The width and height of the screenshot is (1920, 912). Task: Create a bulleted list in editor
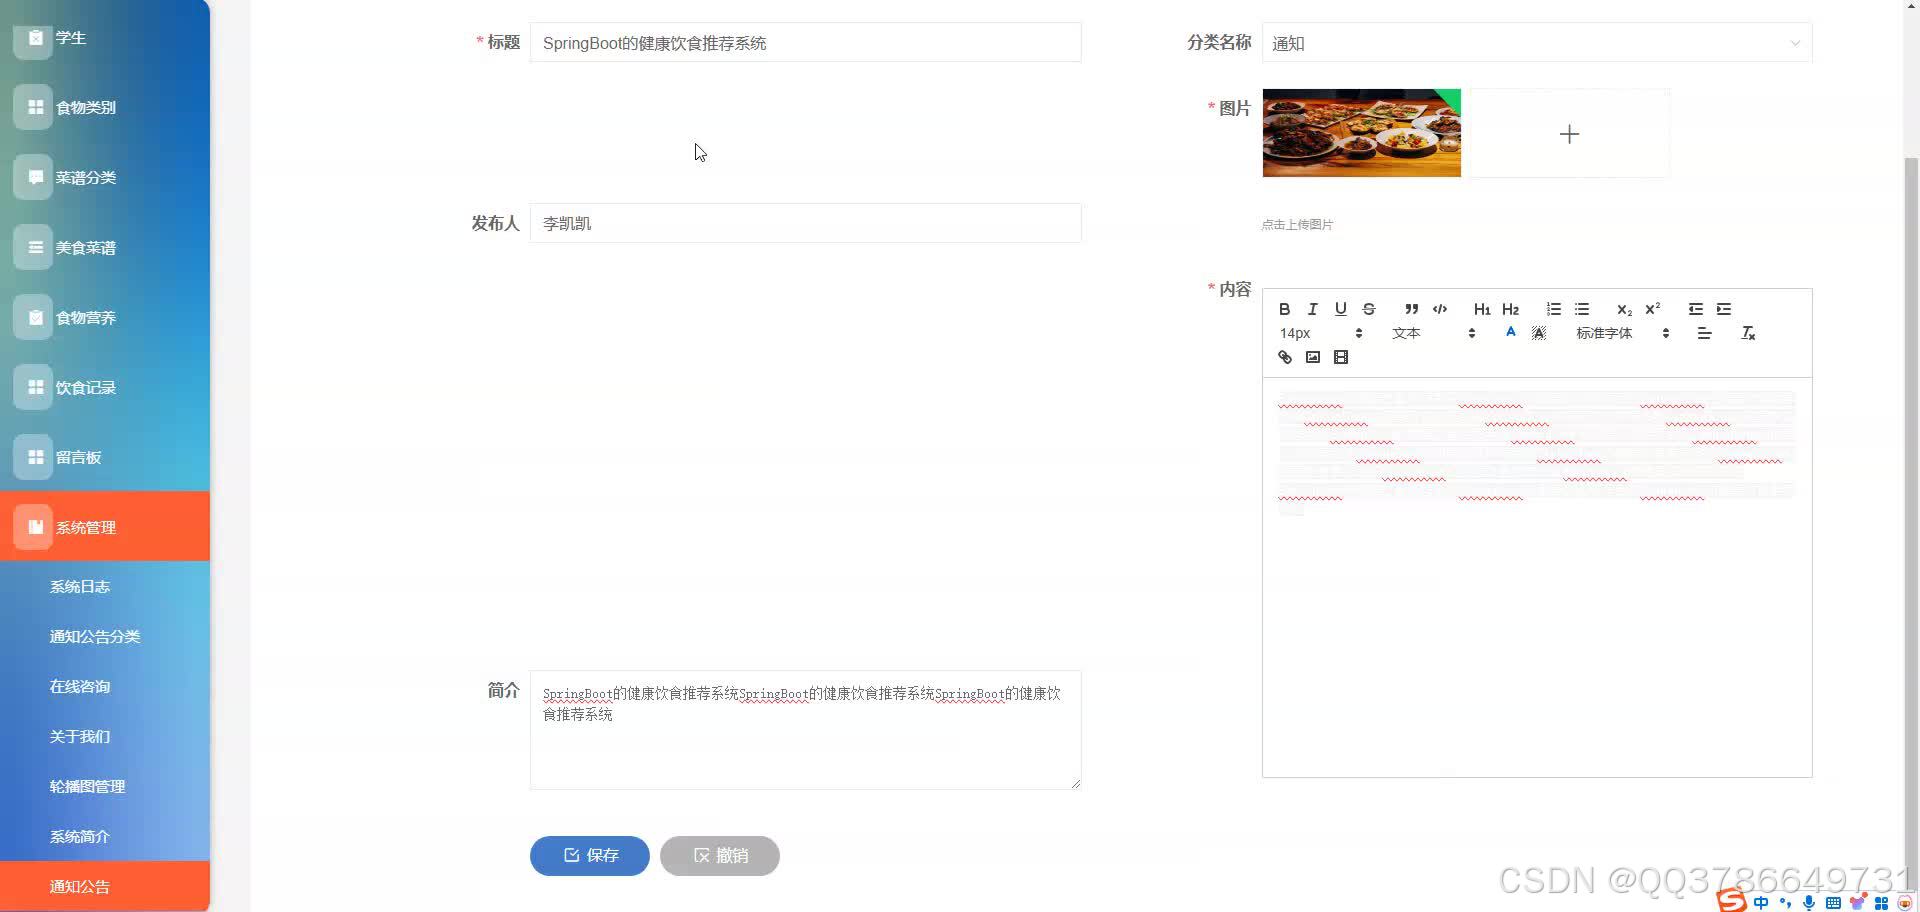coord(1582,309)
